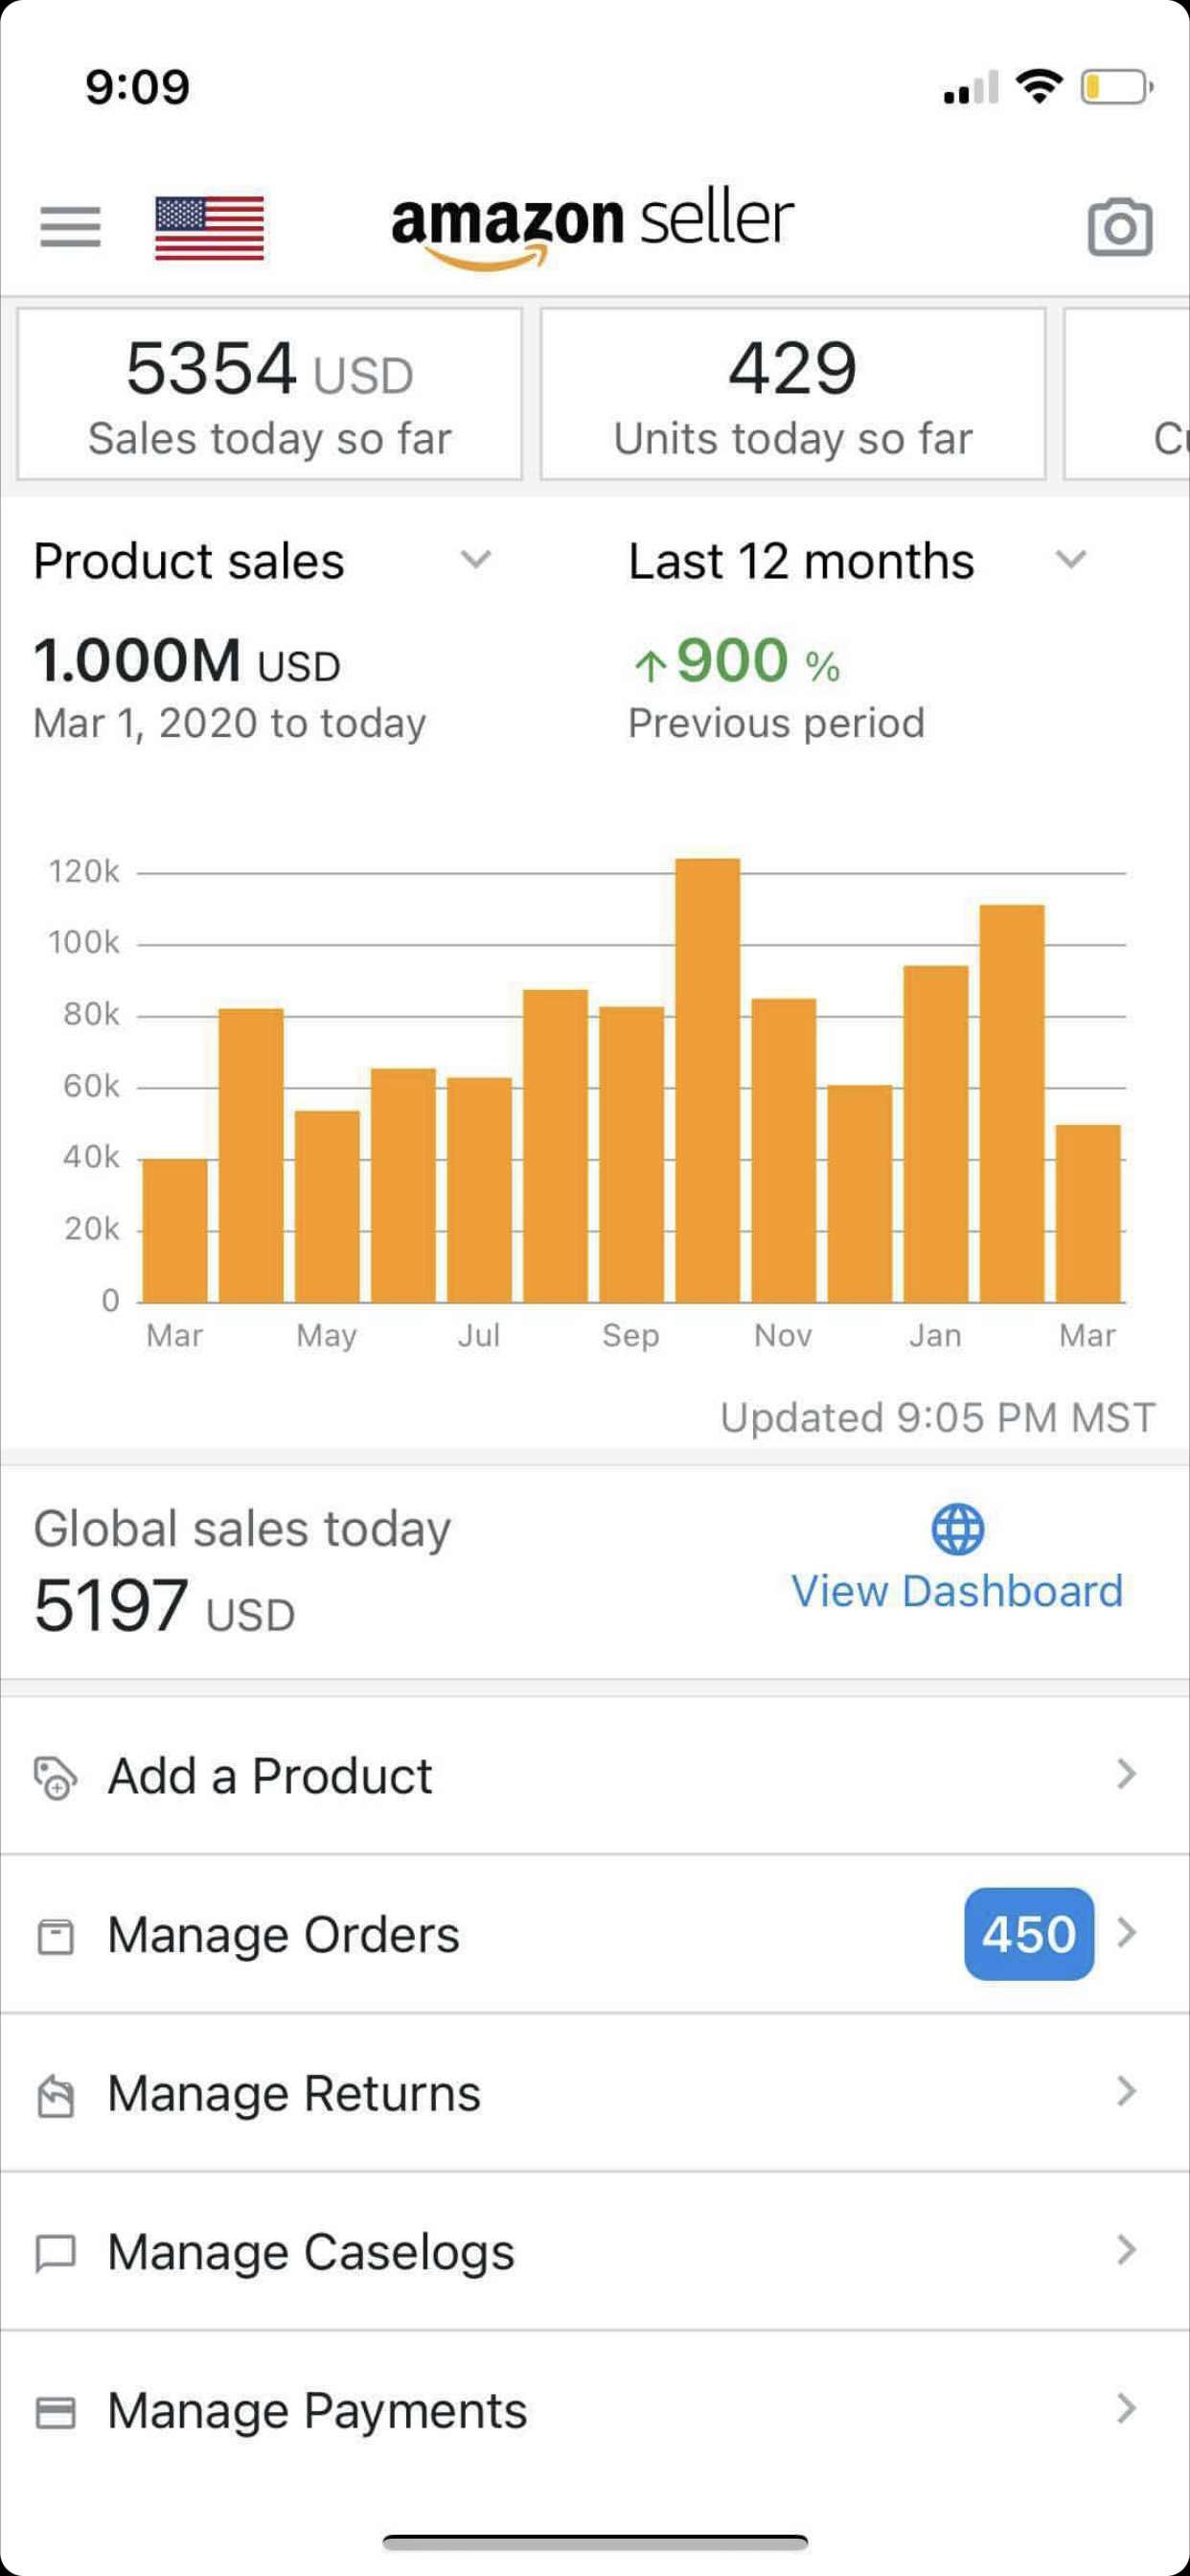Tap the US flag marketplace selector
Screen dimensions: 1190x2576
click(x=209, y=228)
